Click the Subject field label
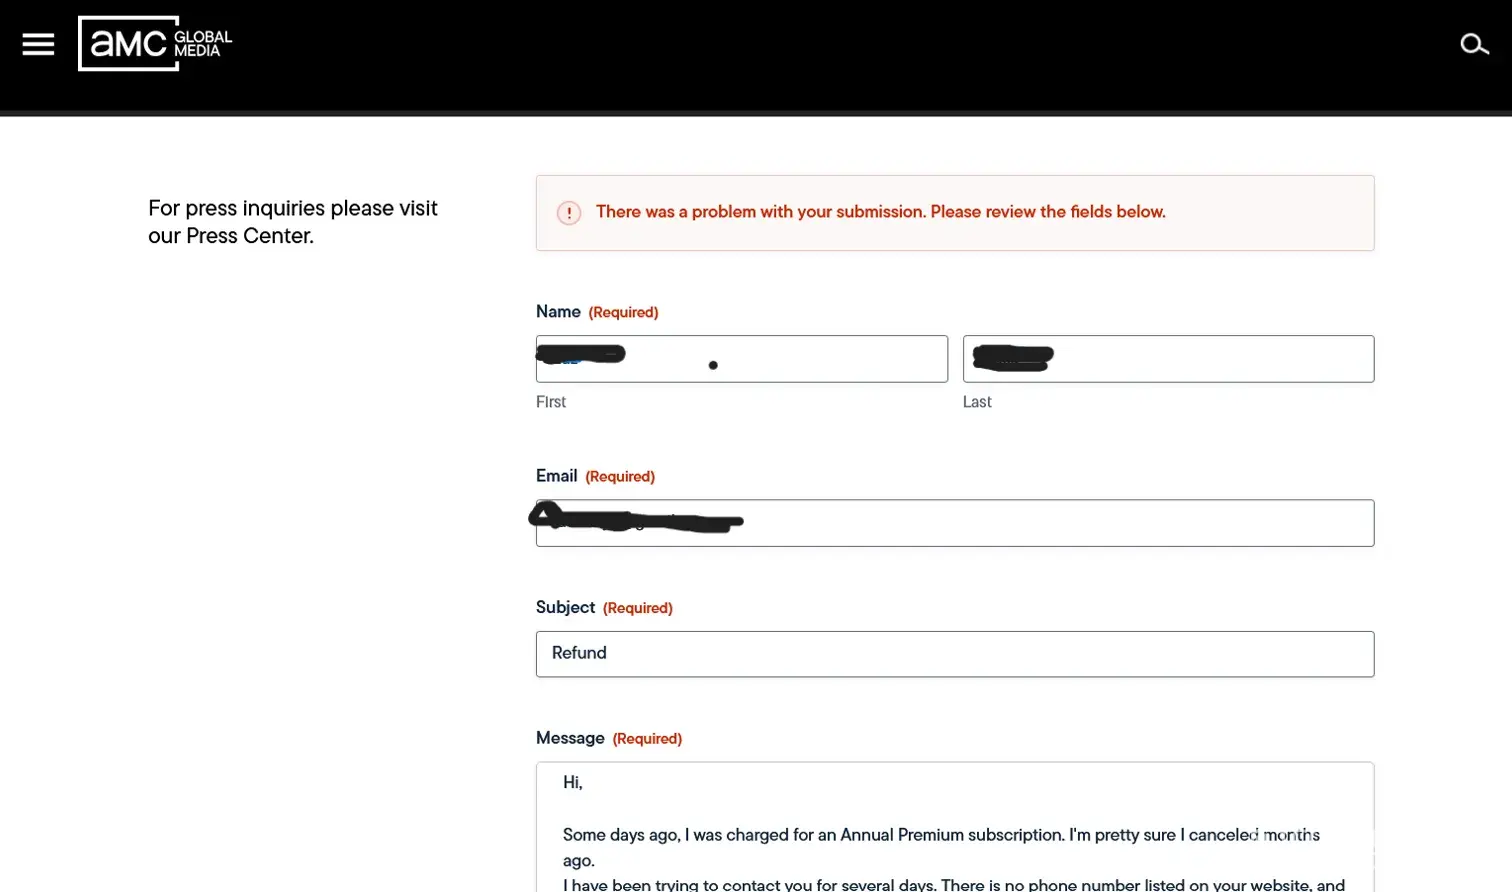 pos(565,607)
